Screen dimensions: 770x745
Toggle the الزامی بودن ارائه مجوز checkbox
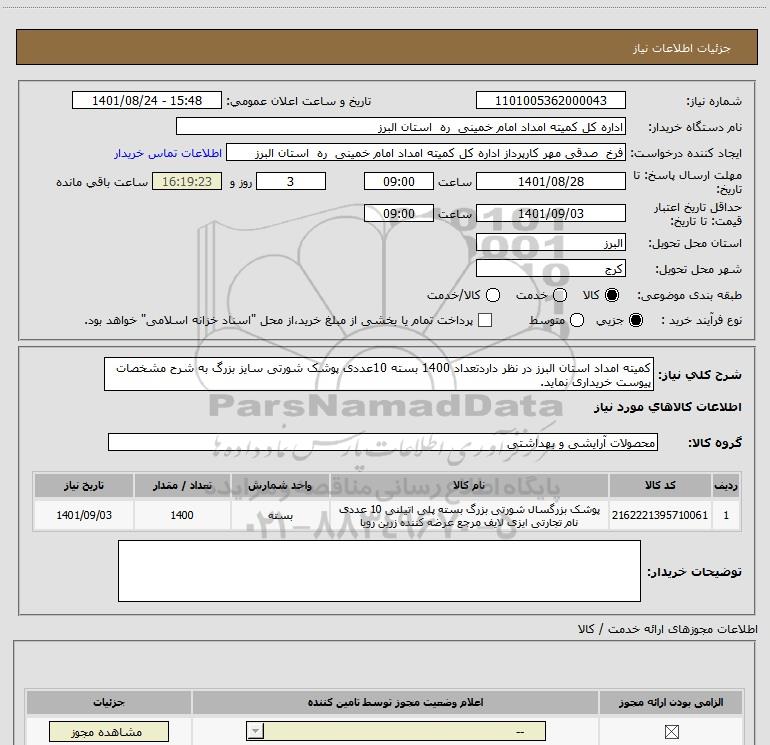(671, 732)
